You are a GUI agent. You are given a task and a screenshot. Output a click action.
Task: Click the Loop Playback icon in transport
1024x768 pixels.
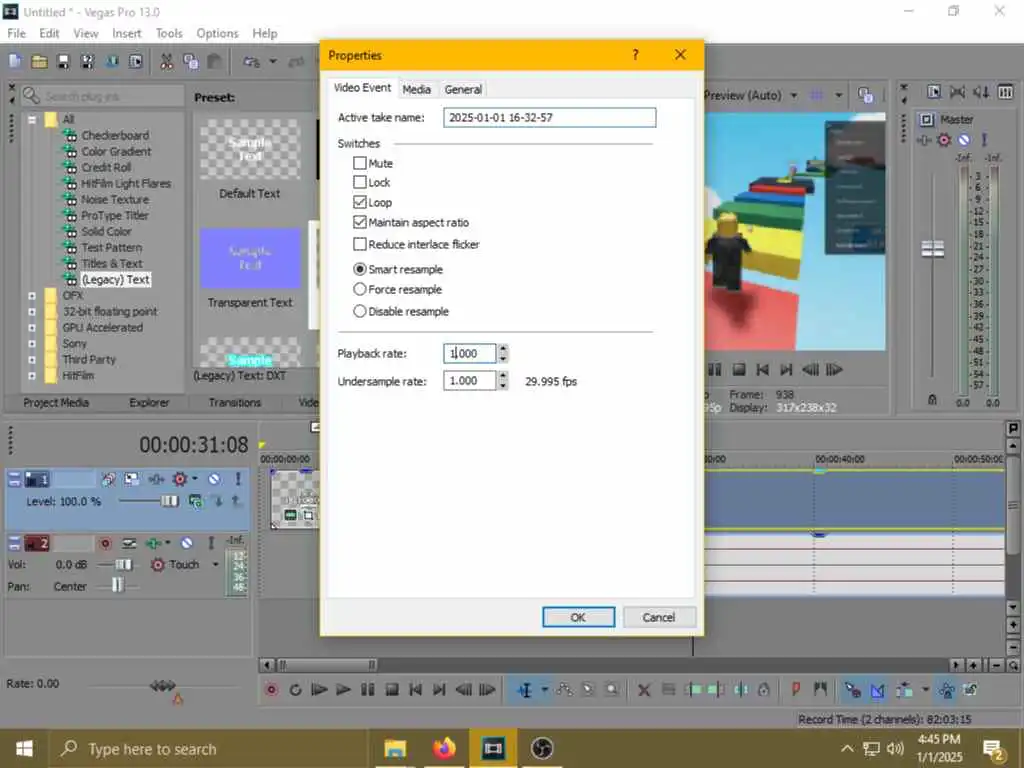(295, 690)
